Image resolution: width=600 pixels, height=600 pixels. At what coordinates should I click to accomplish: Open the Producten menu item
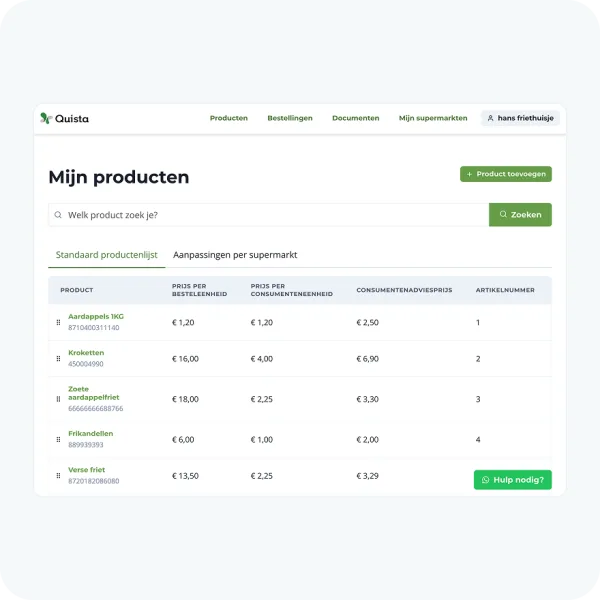(x=229, y=118)
